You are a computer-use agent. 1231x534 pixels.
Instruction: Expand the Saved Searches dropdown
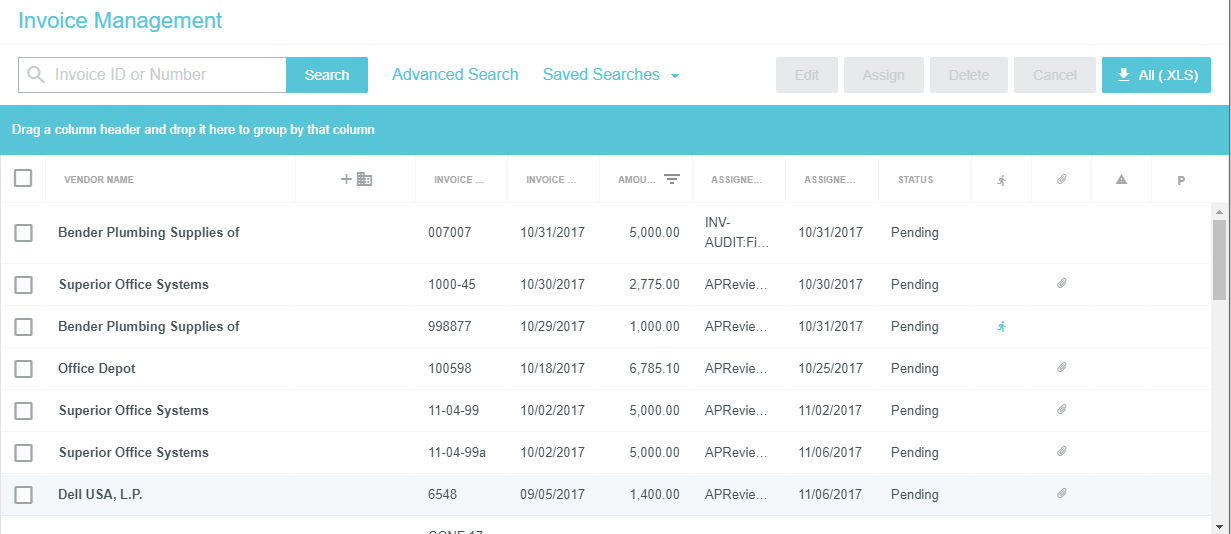tap(611, 75)
